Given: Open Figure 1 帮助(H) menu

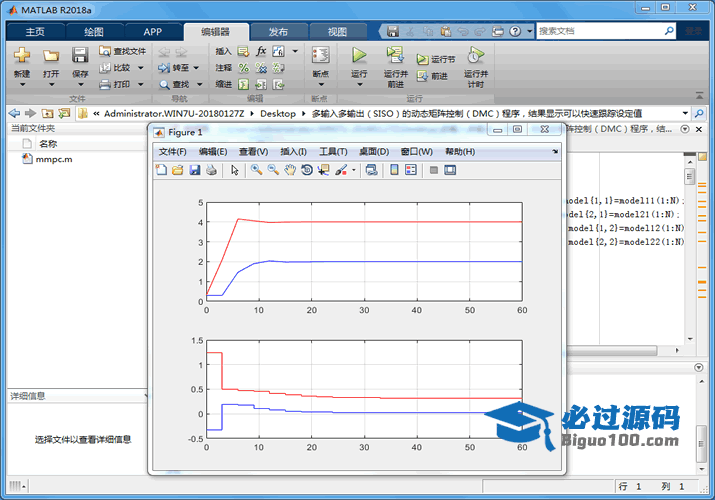Looking at the screenshot, I should 460,152.
